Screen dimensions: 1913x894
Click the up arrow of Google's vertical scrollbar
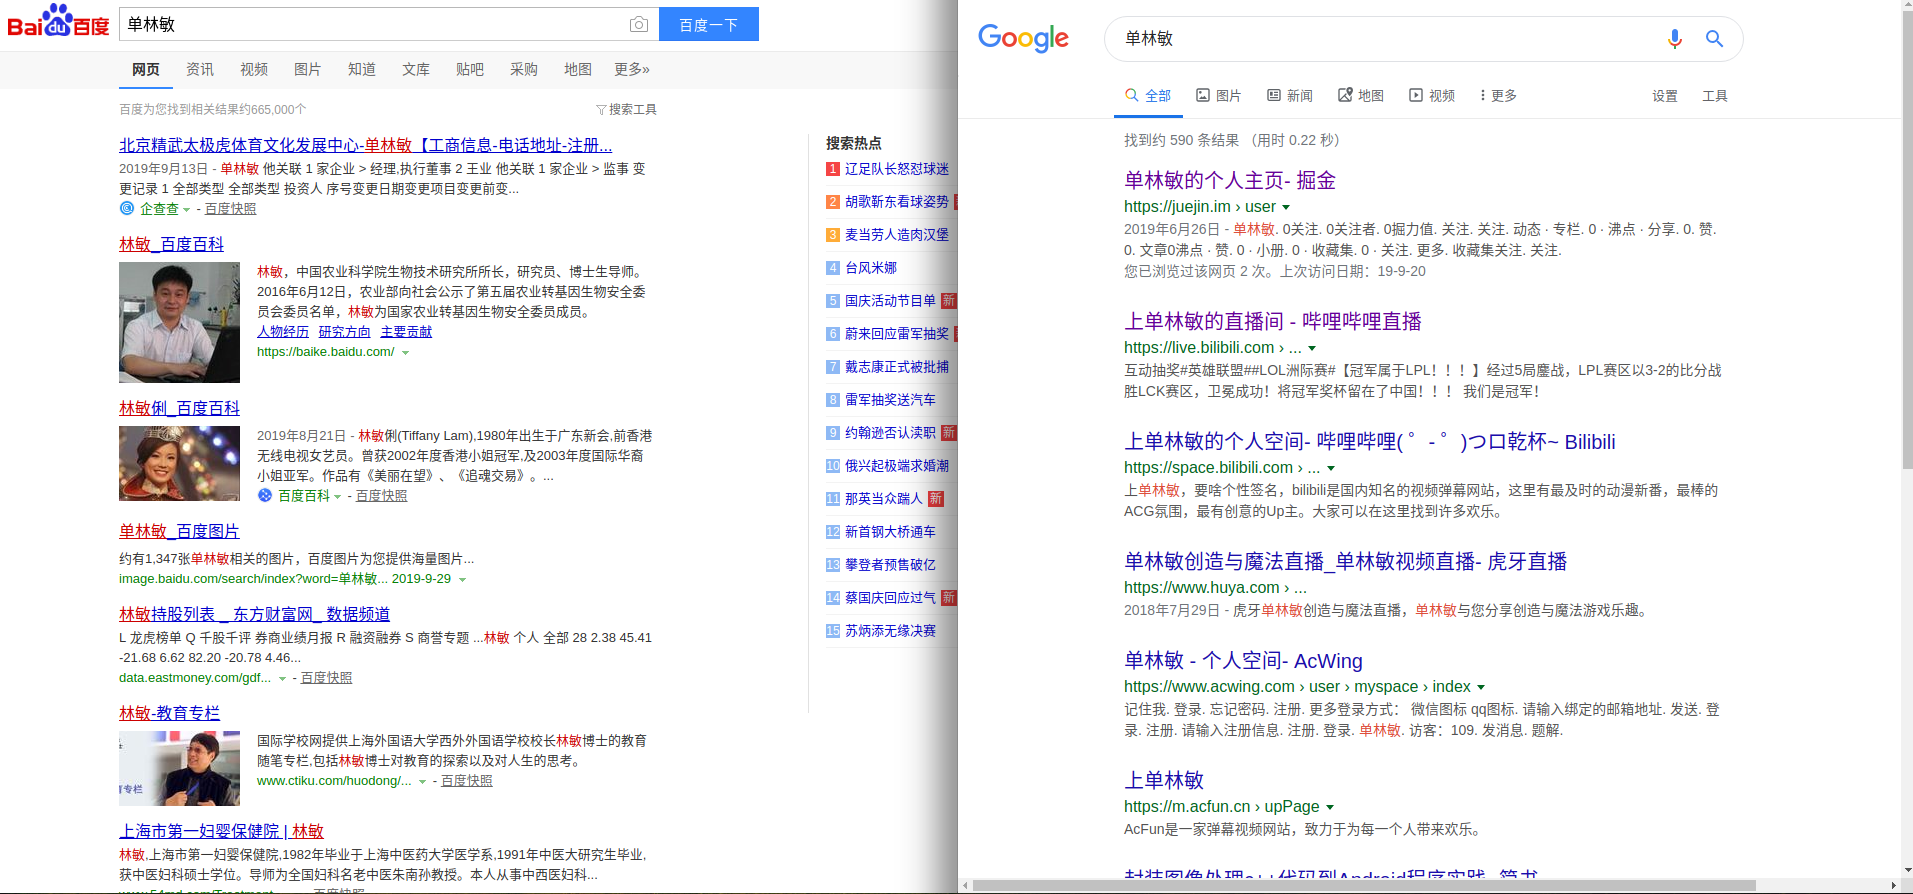[x=1906, y=6]
